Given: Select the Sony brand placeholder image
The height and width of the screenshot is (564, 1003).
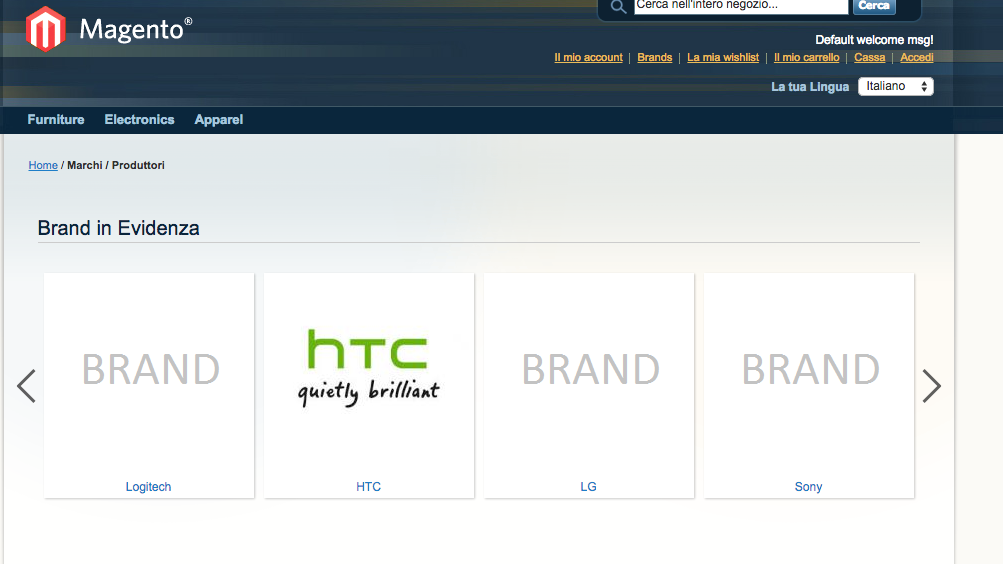Looking at the screenshot, I should tap(809, 371).
